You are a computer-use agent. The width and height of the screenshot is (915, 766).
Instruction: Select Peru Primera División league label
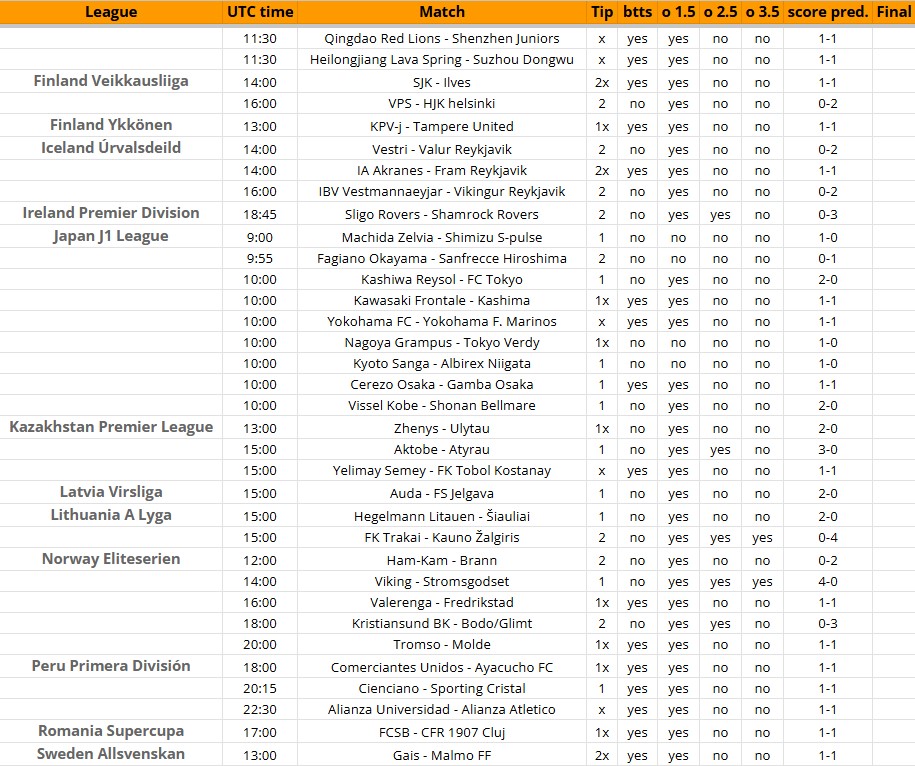111,666
